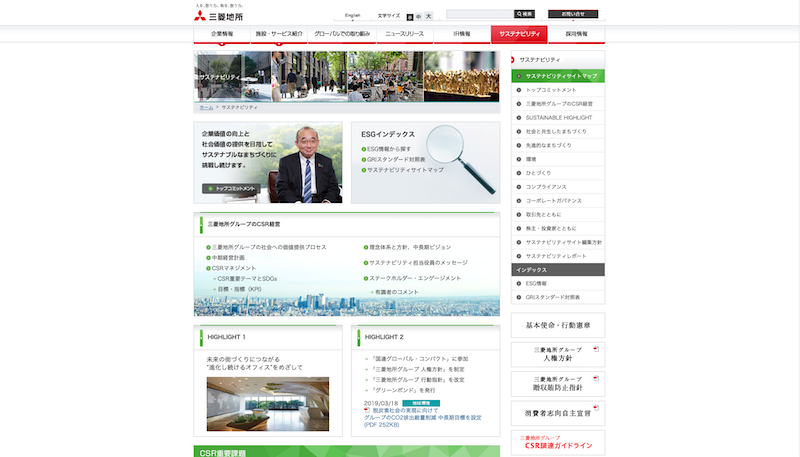The image size is (800, 457).
Task: Open グローバルでの取り組み navigation item
Action: point(342,34)
